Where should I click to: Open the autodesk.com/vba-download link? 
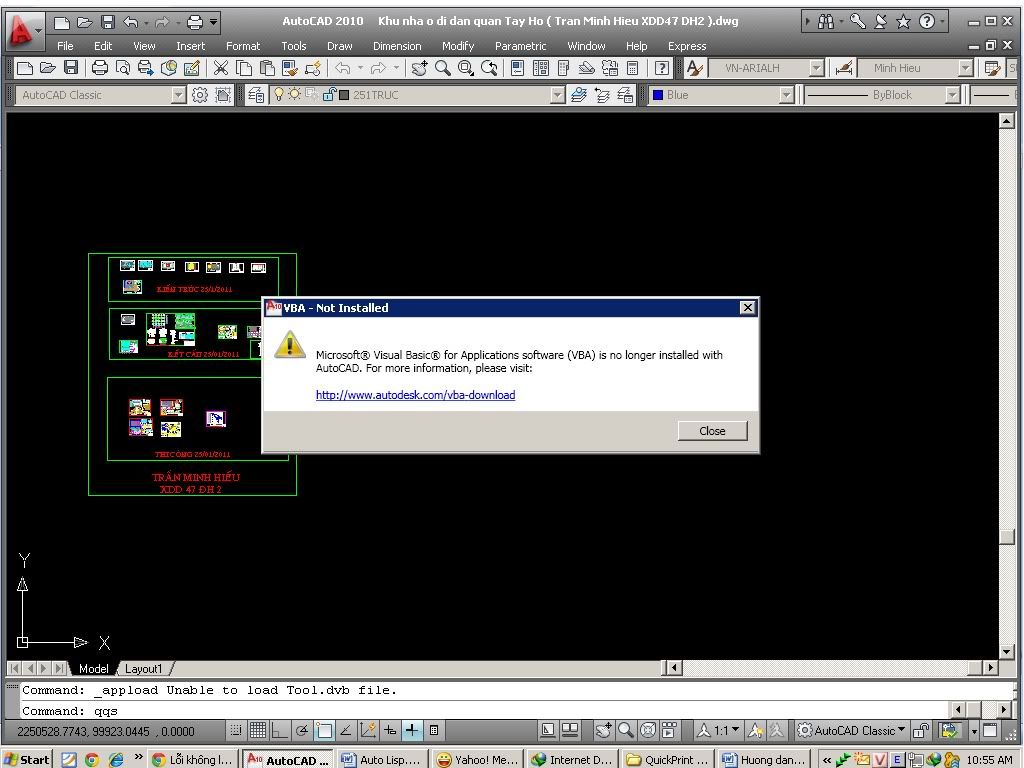[415, 395]
